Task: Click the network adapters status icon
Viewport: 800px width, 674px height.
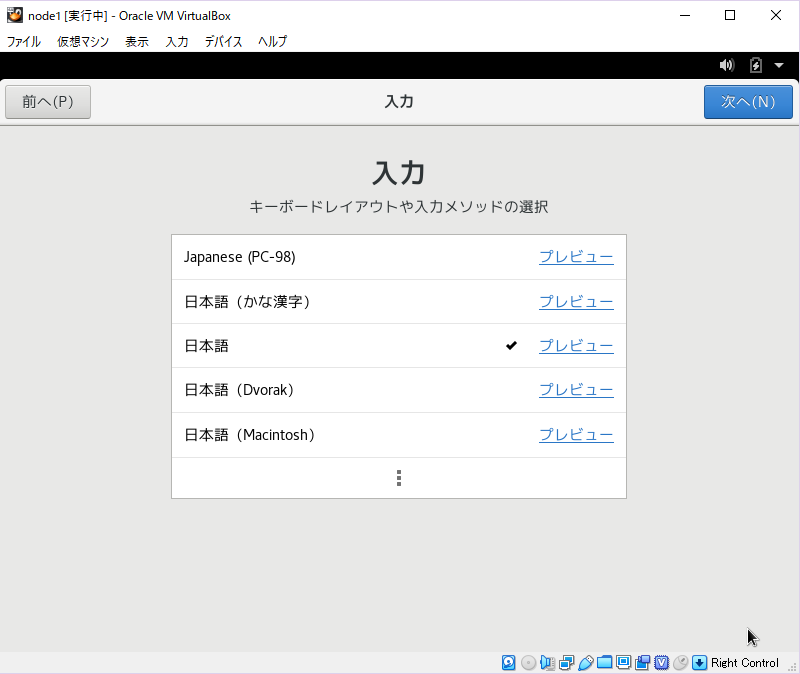Action: (566, 662)
